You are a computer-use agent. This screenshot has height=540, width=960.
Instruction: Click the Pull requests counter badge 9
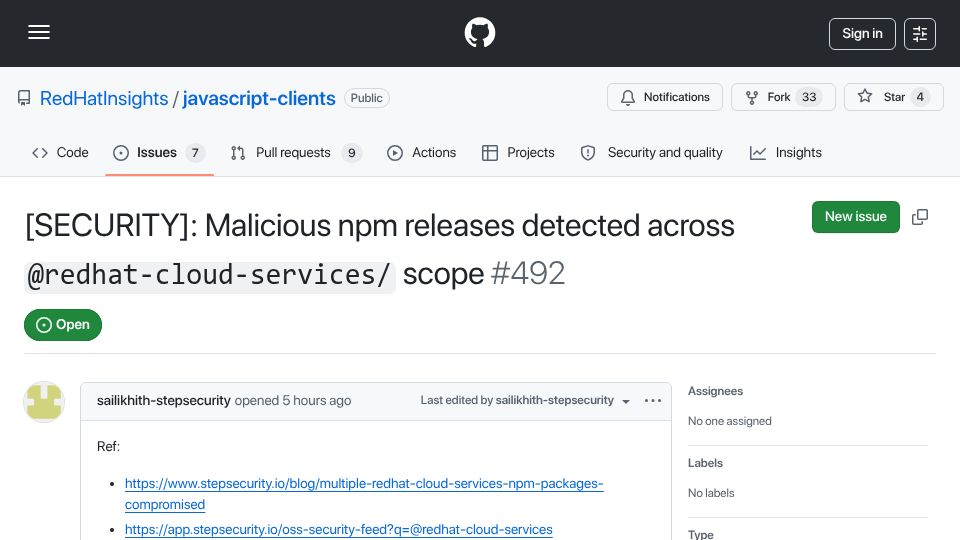351,152
